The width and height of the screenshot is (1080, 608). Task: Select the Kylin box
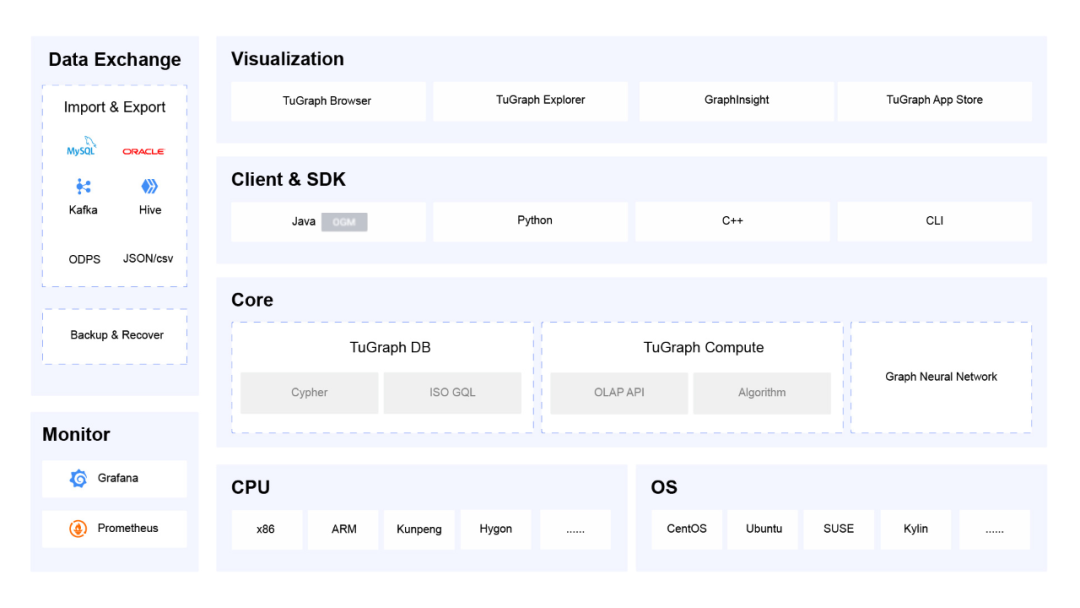coord(916,530)
